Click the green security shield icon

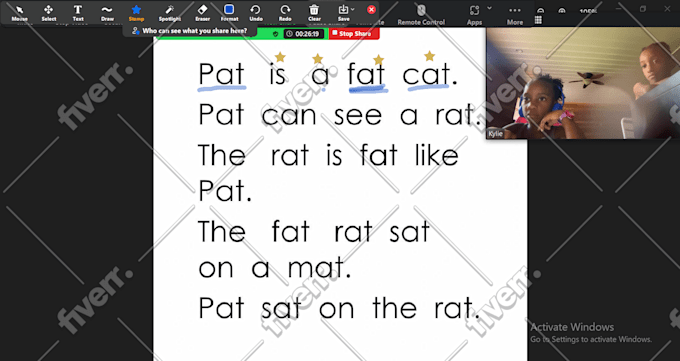point(275,34)
